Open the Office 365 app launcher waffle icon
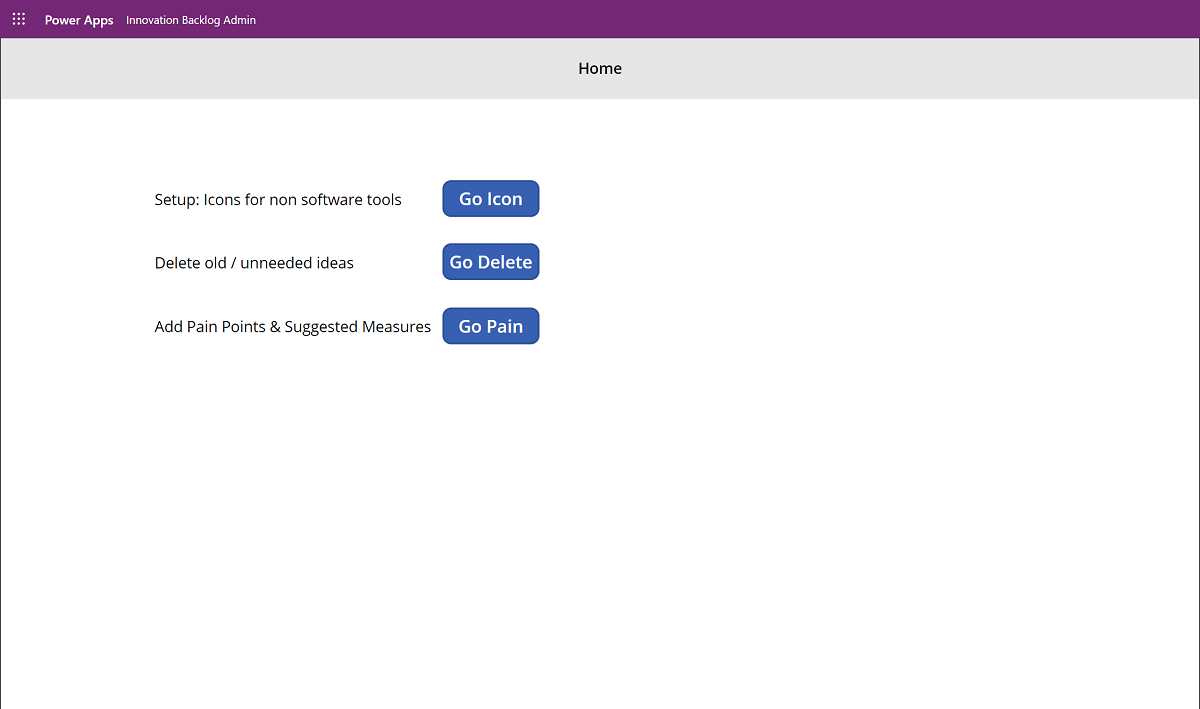 pyautogui.click(x=18, y=18)
